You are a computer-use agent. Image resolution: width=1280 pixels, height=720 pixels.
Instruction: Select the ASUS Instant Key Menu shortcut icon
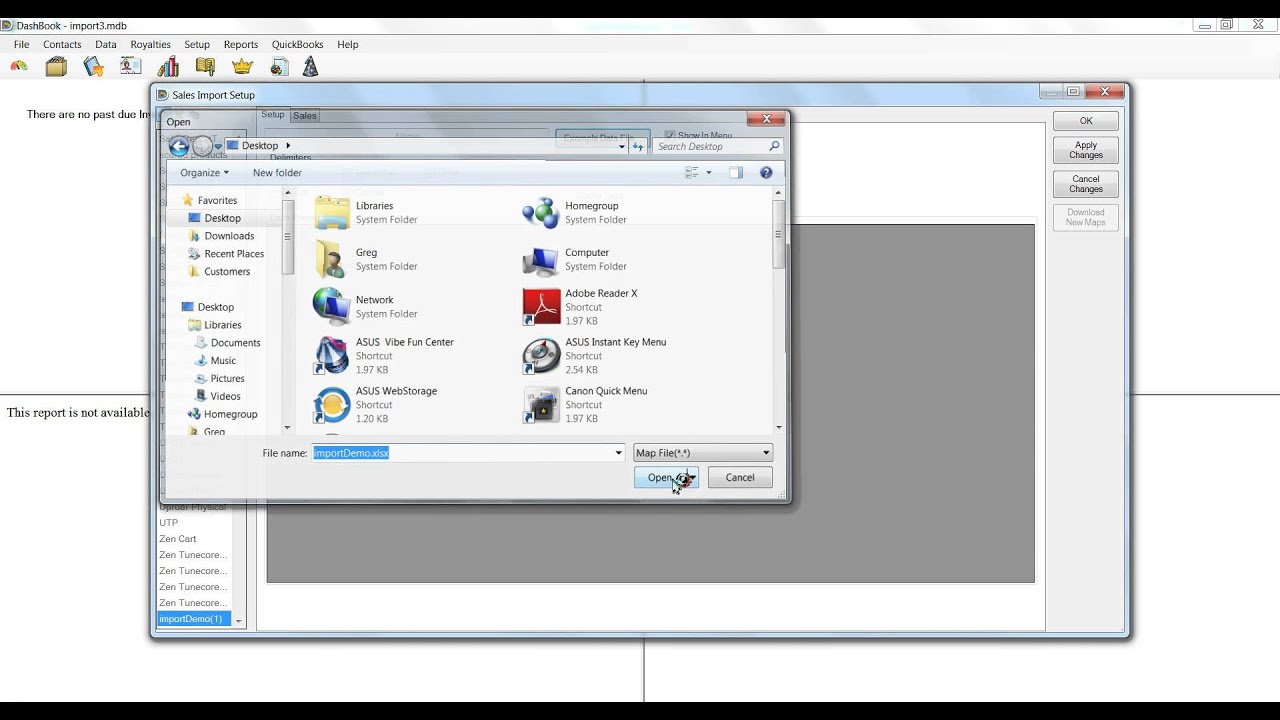click(x=541, y=356)
